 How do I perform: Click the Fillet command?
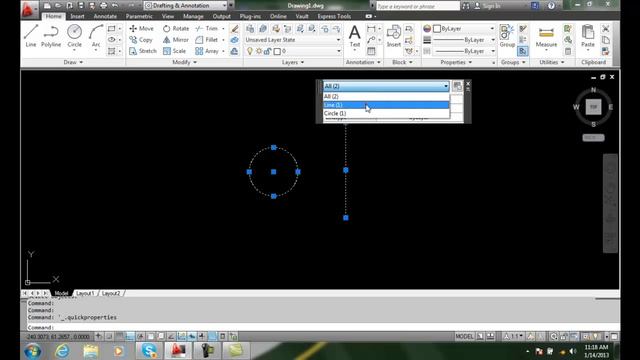[207, 40]
